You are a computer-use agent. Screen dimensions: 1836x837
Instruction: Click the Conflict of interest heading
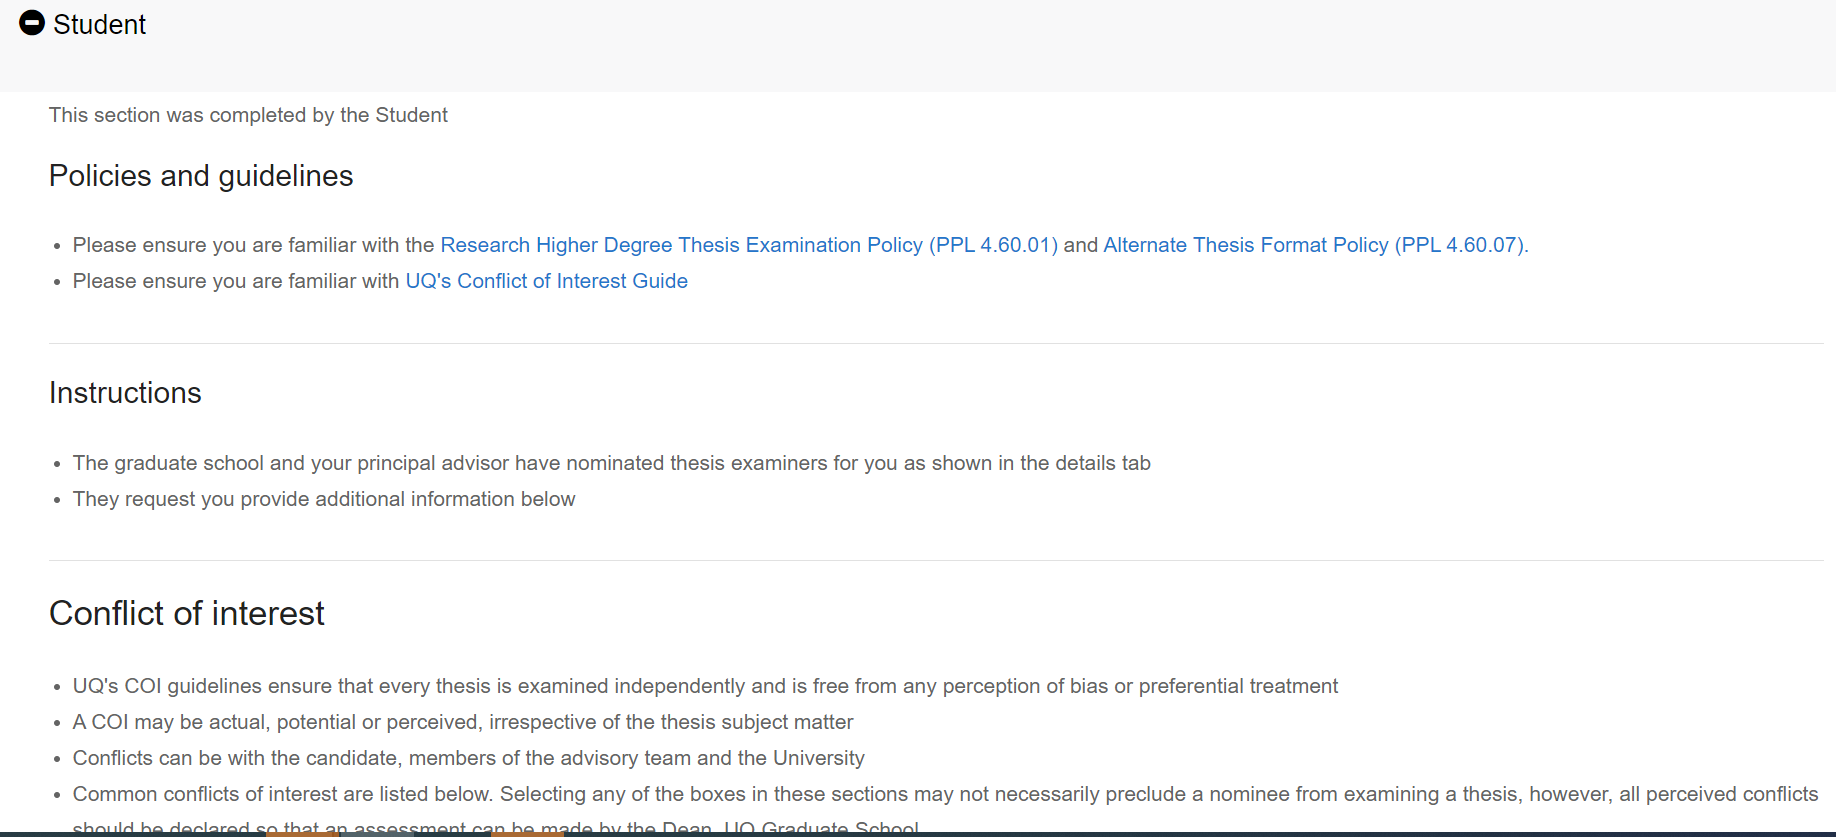187,613
